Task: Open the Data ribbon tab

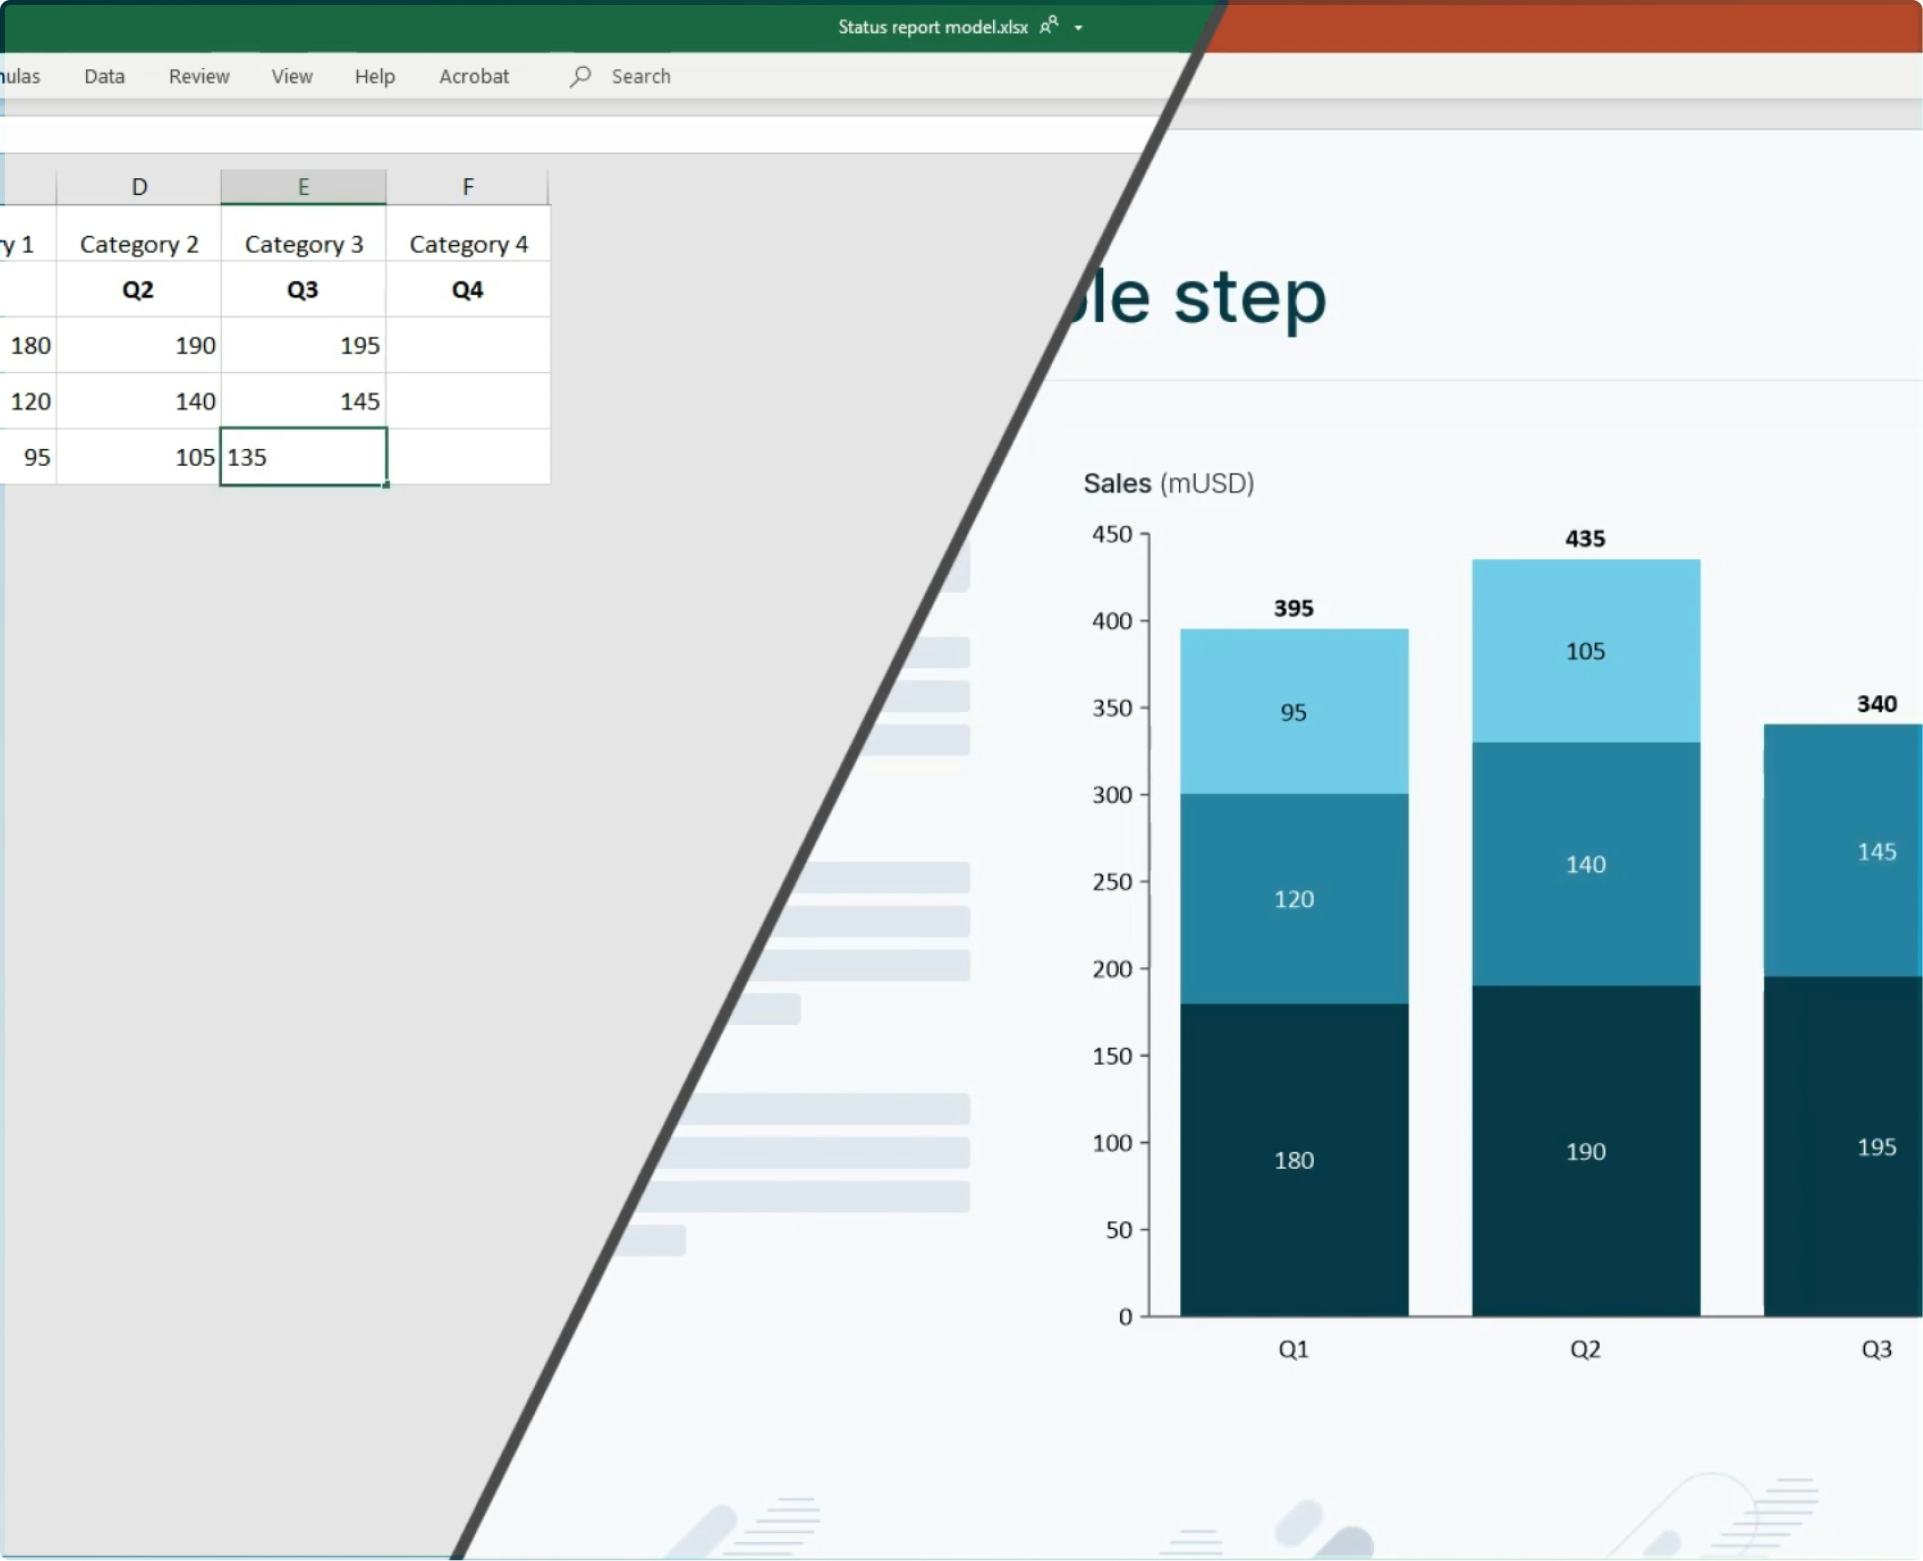Action: (x=103, y=76)
